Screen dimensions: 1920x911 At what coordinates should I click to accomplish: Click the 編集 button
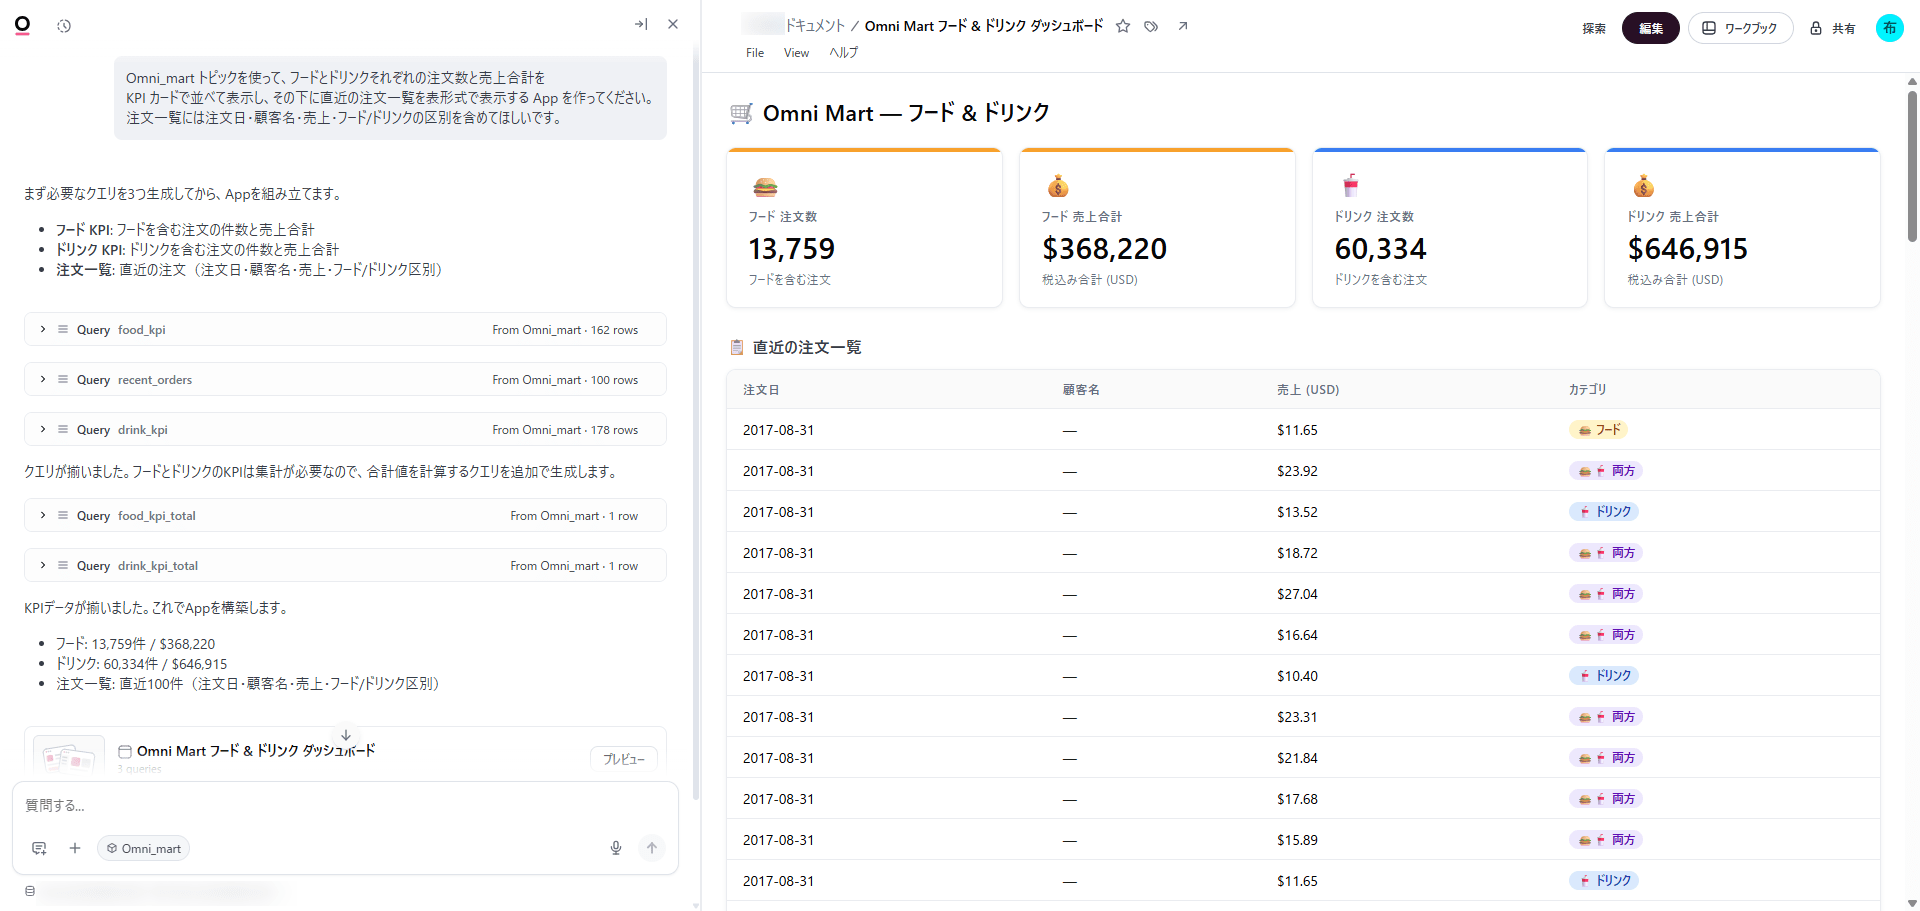click(x=1651, y=28)
